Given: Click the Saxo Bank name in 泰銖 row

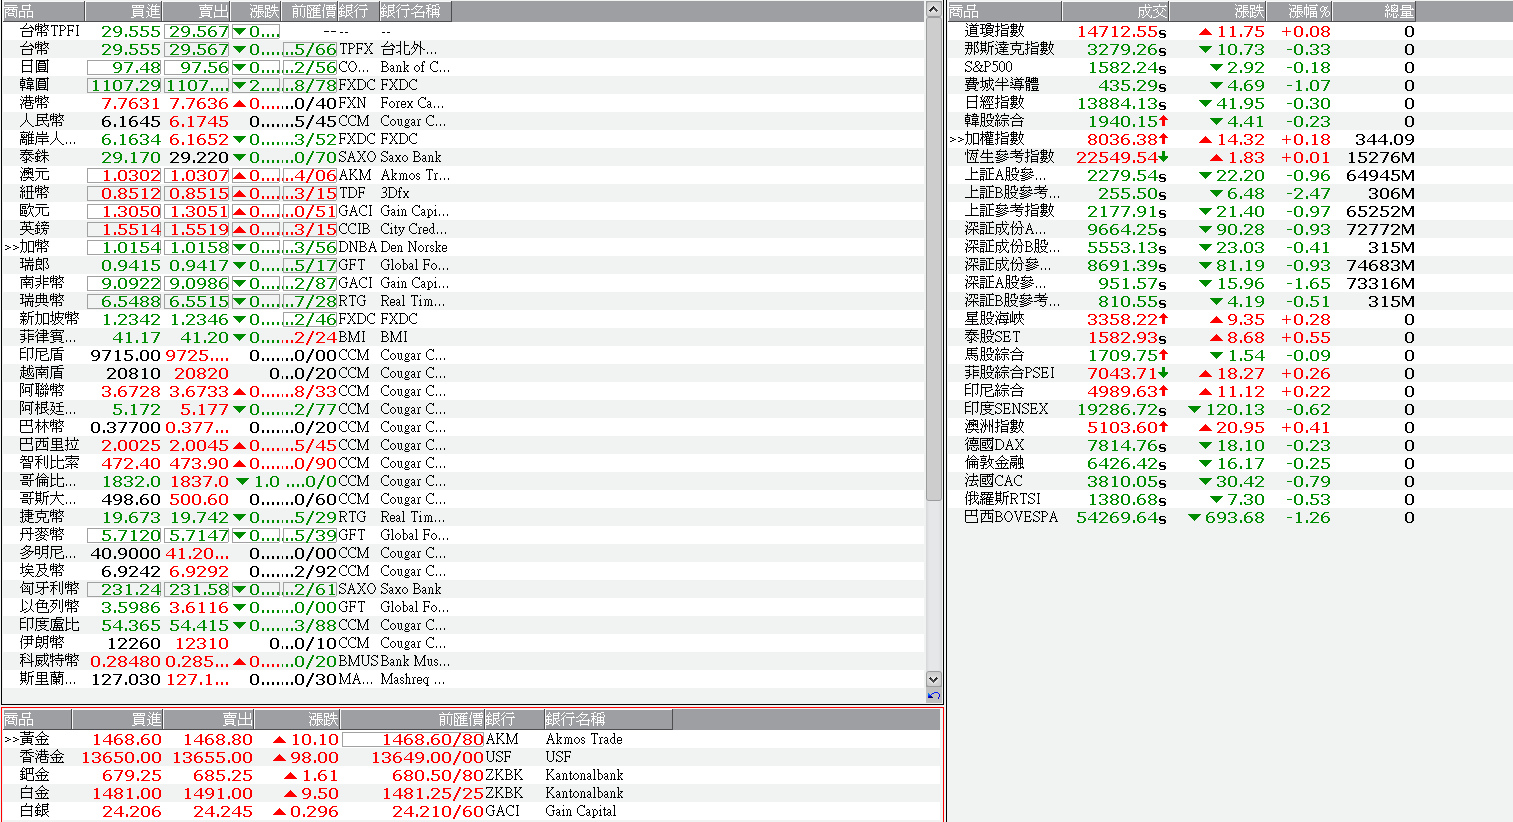Looking at the screenshot, I should [x=411, y=157].
